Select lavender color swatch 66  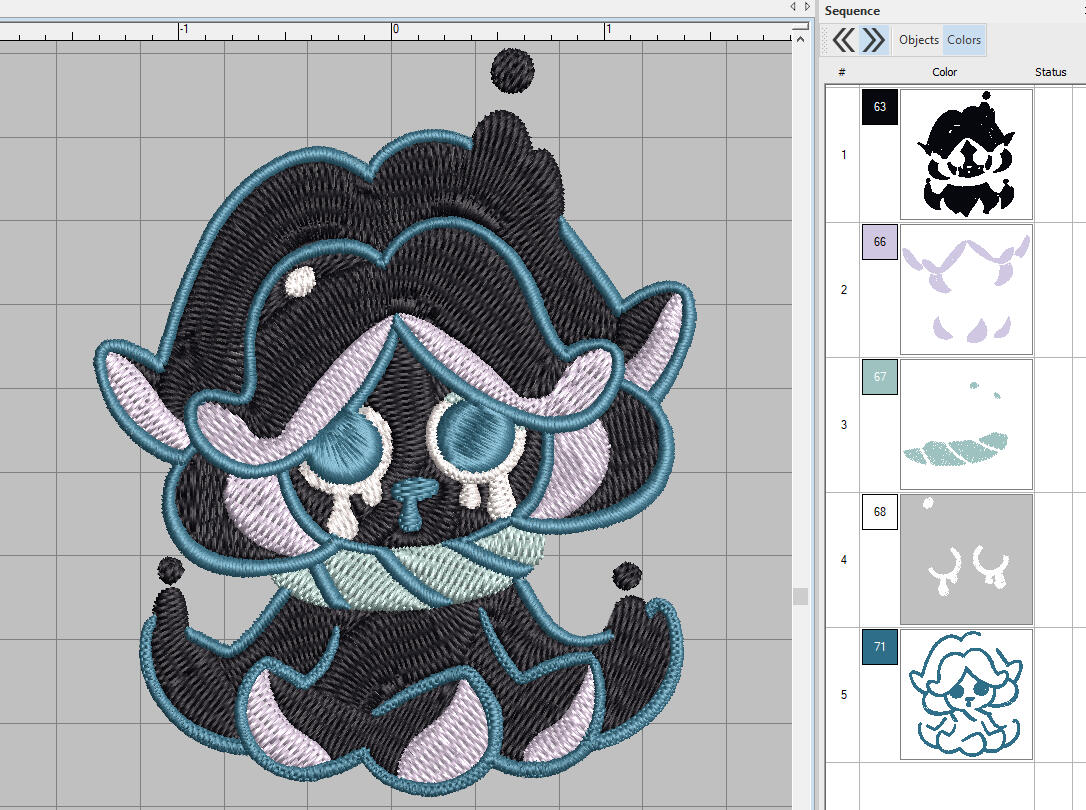tap(880, 242)
